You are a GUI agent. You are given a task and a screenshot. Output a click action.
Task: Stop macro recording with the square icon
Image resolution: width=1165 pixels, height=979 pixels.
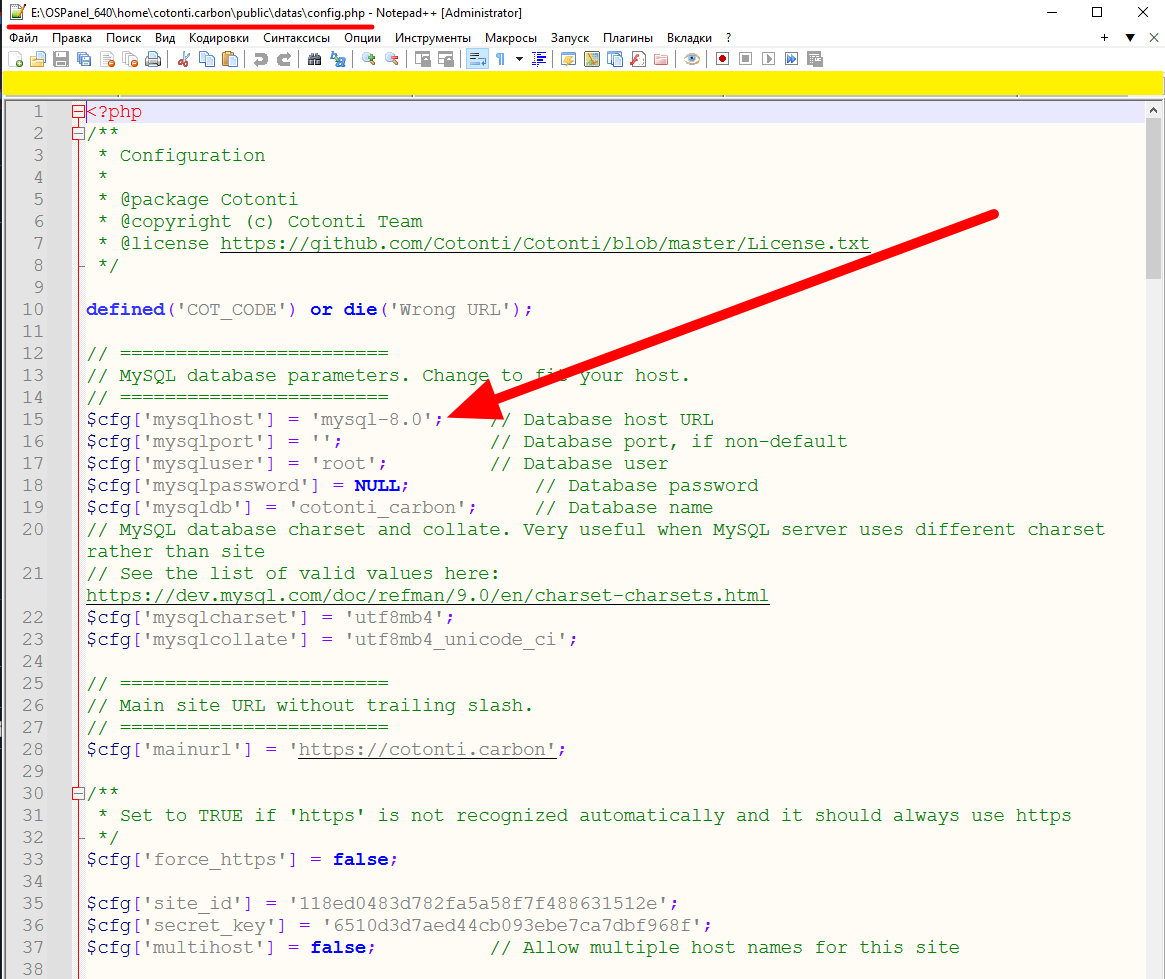[x=745, y=59]
